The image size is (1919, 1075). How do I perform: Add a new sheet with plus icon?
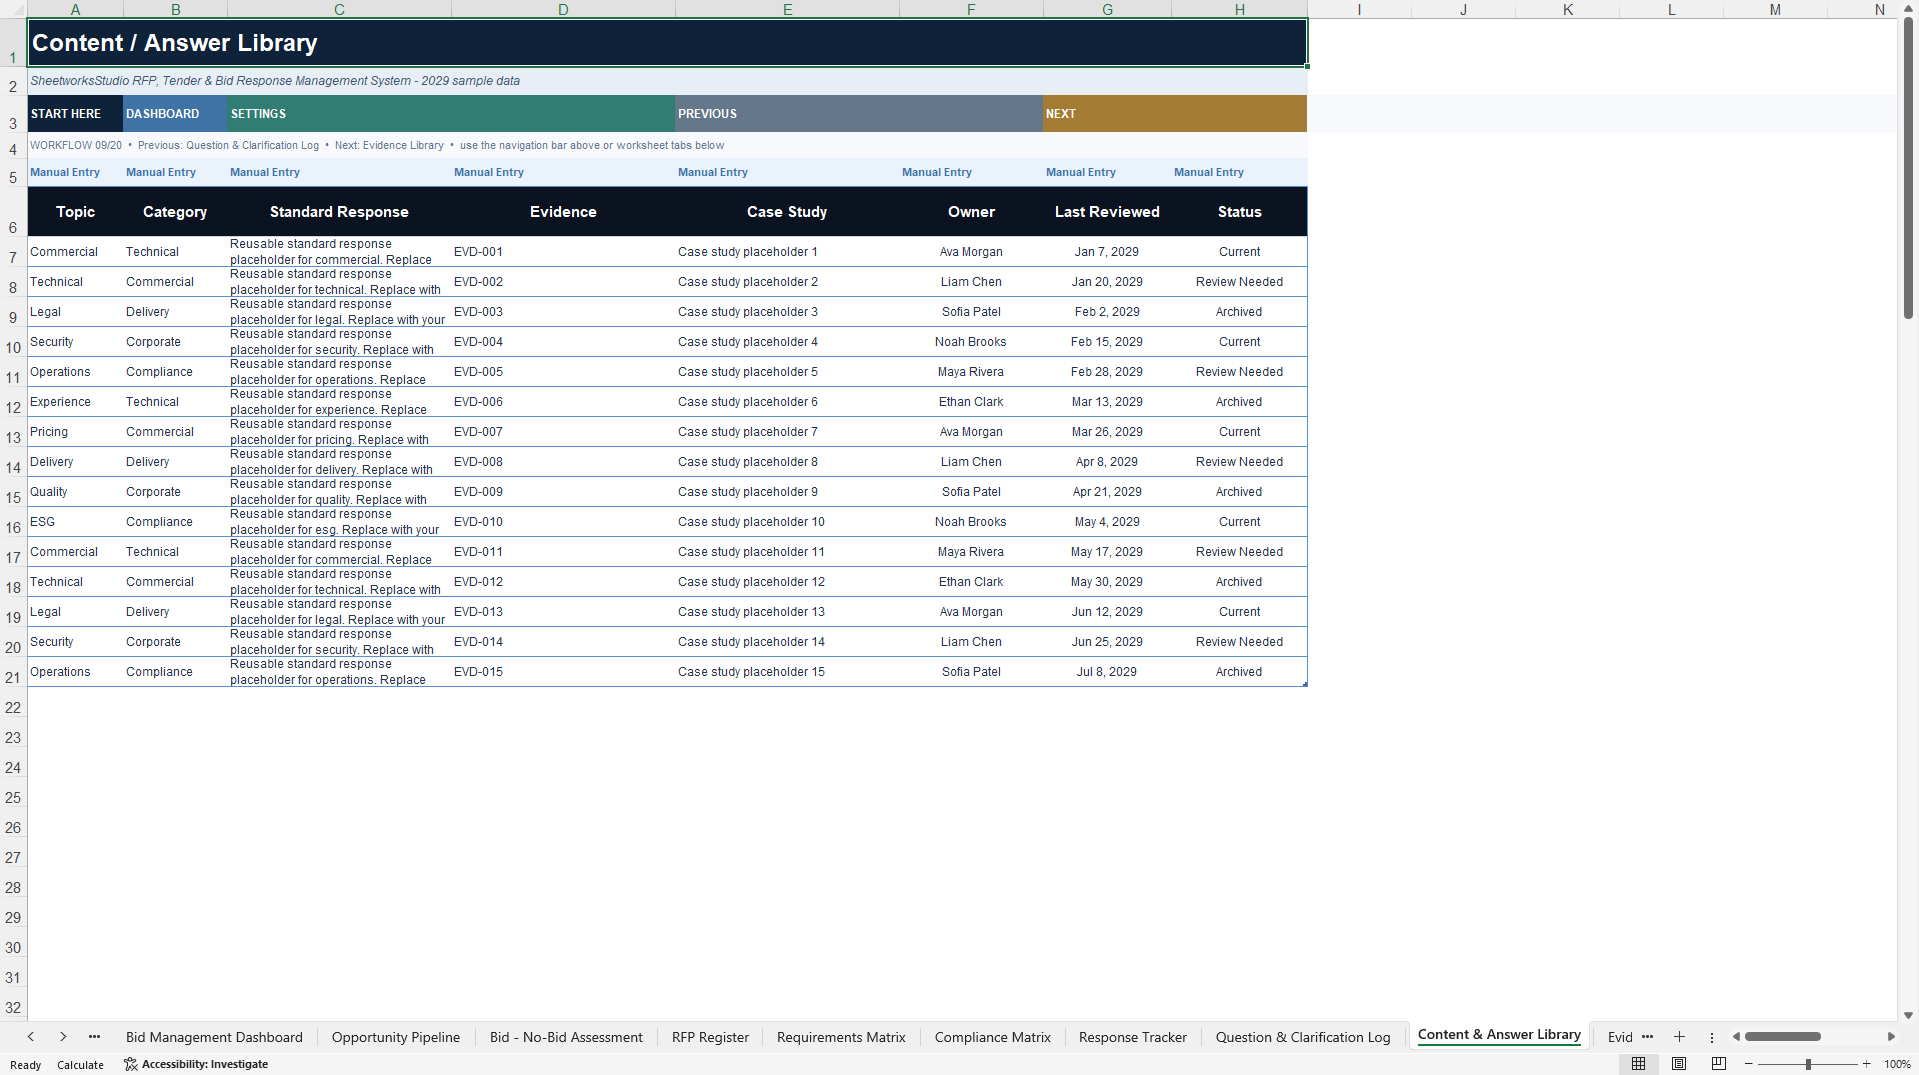pos(1679,1037)
